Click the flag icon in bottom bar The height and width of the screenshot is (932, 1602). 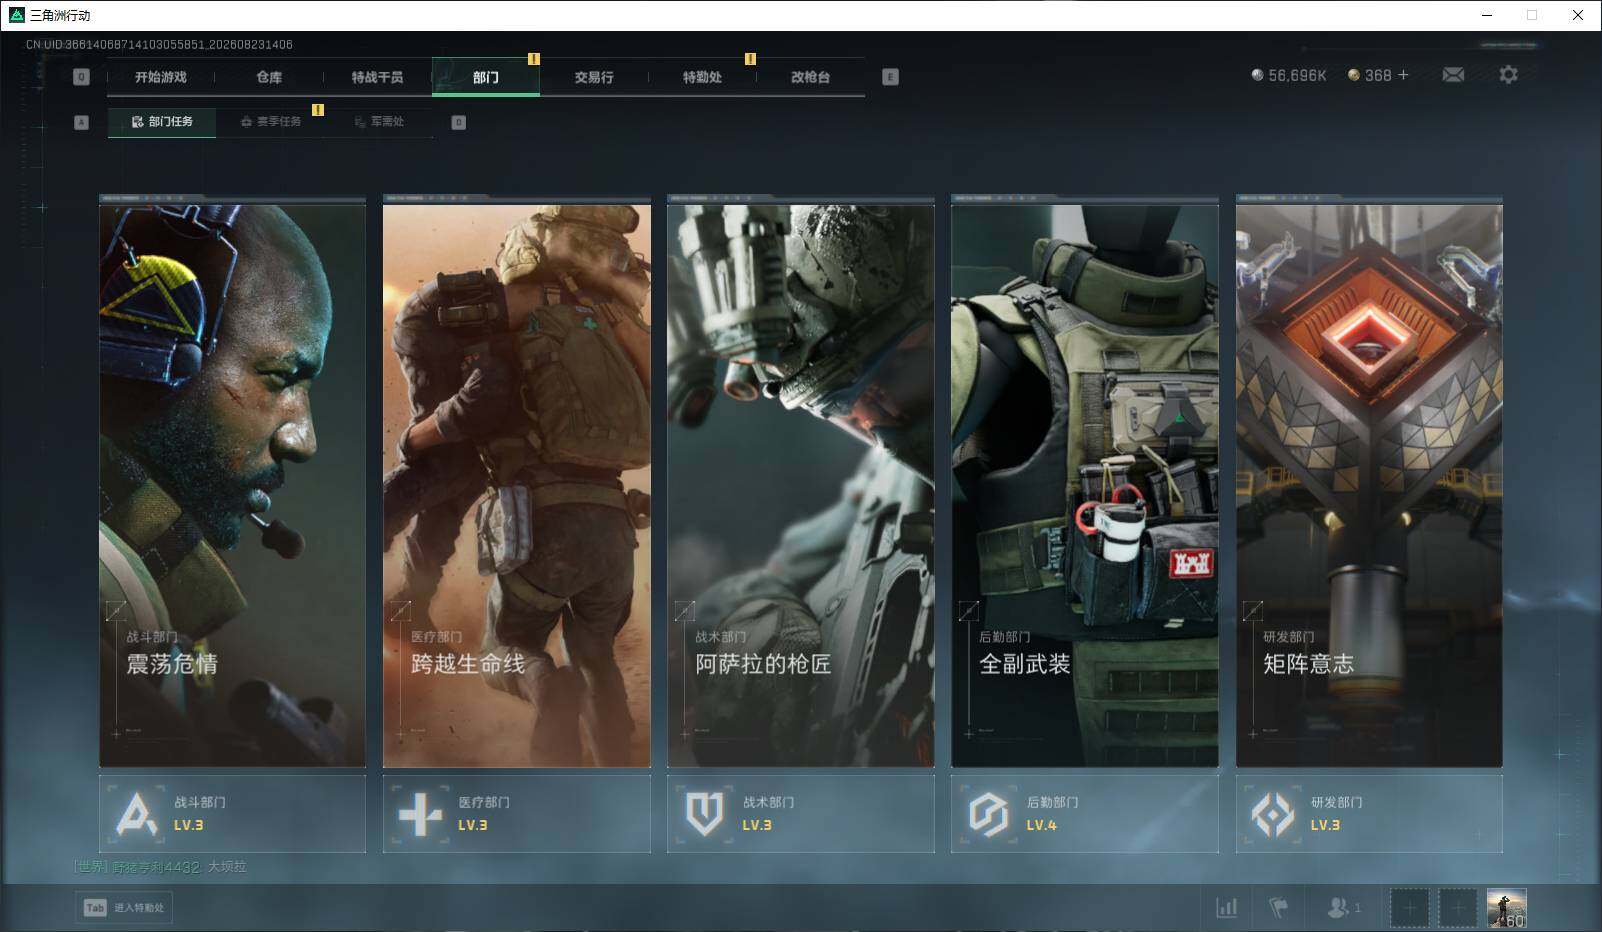[x=1278, y=908]
